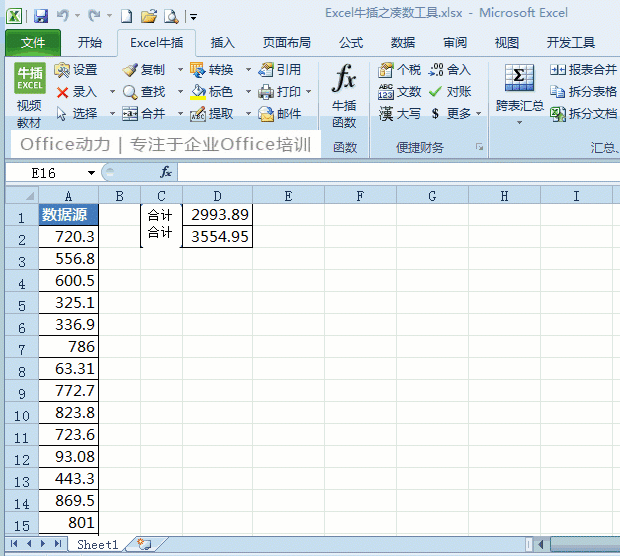Click the 拆分文档 tool

pyautogui.click(x=584, y=114)
